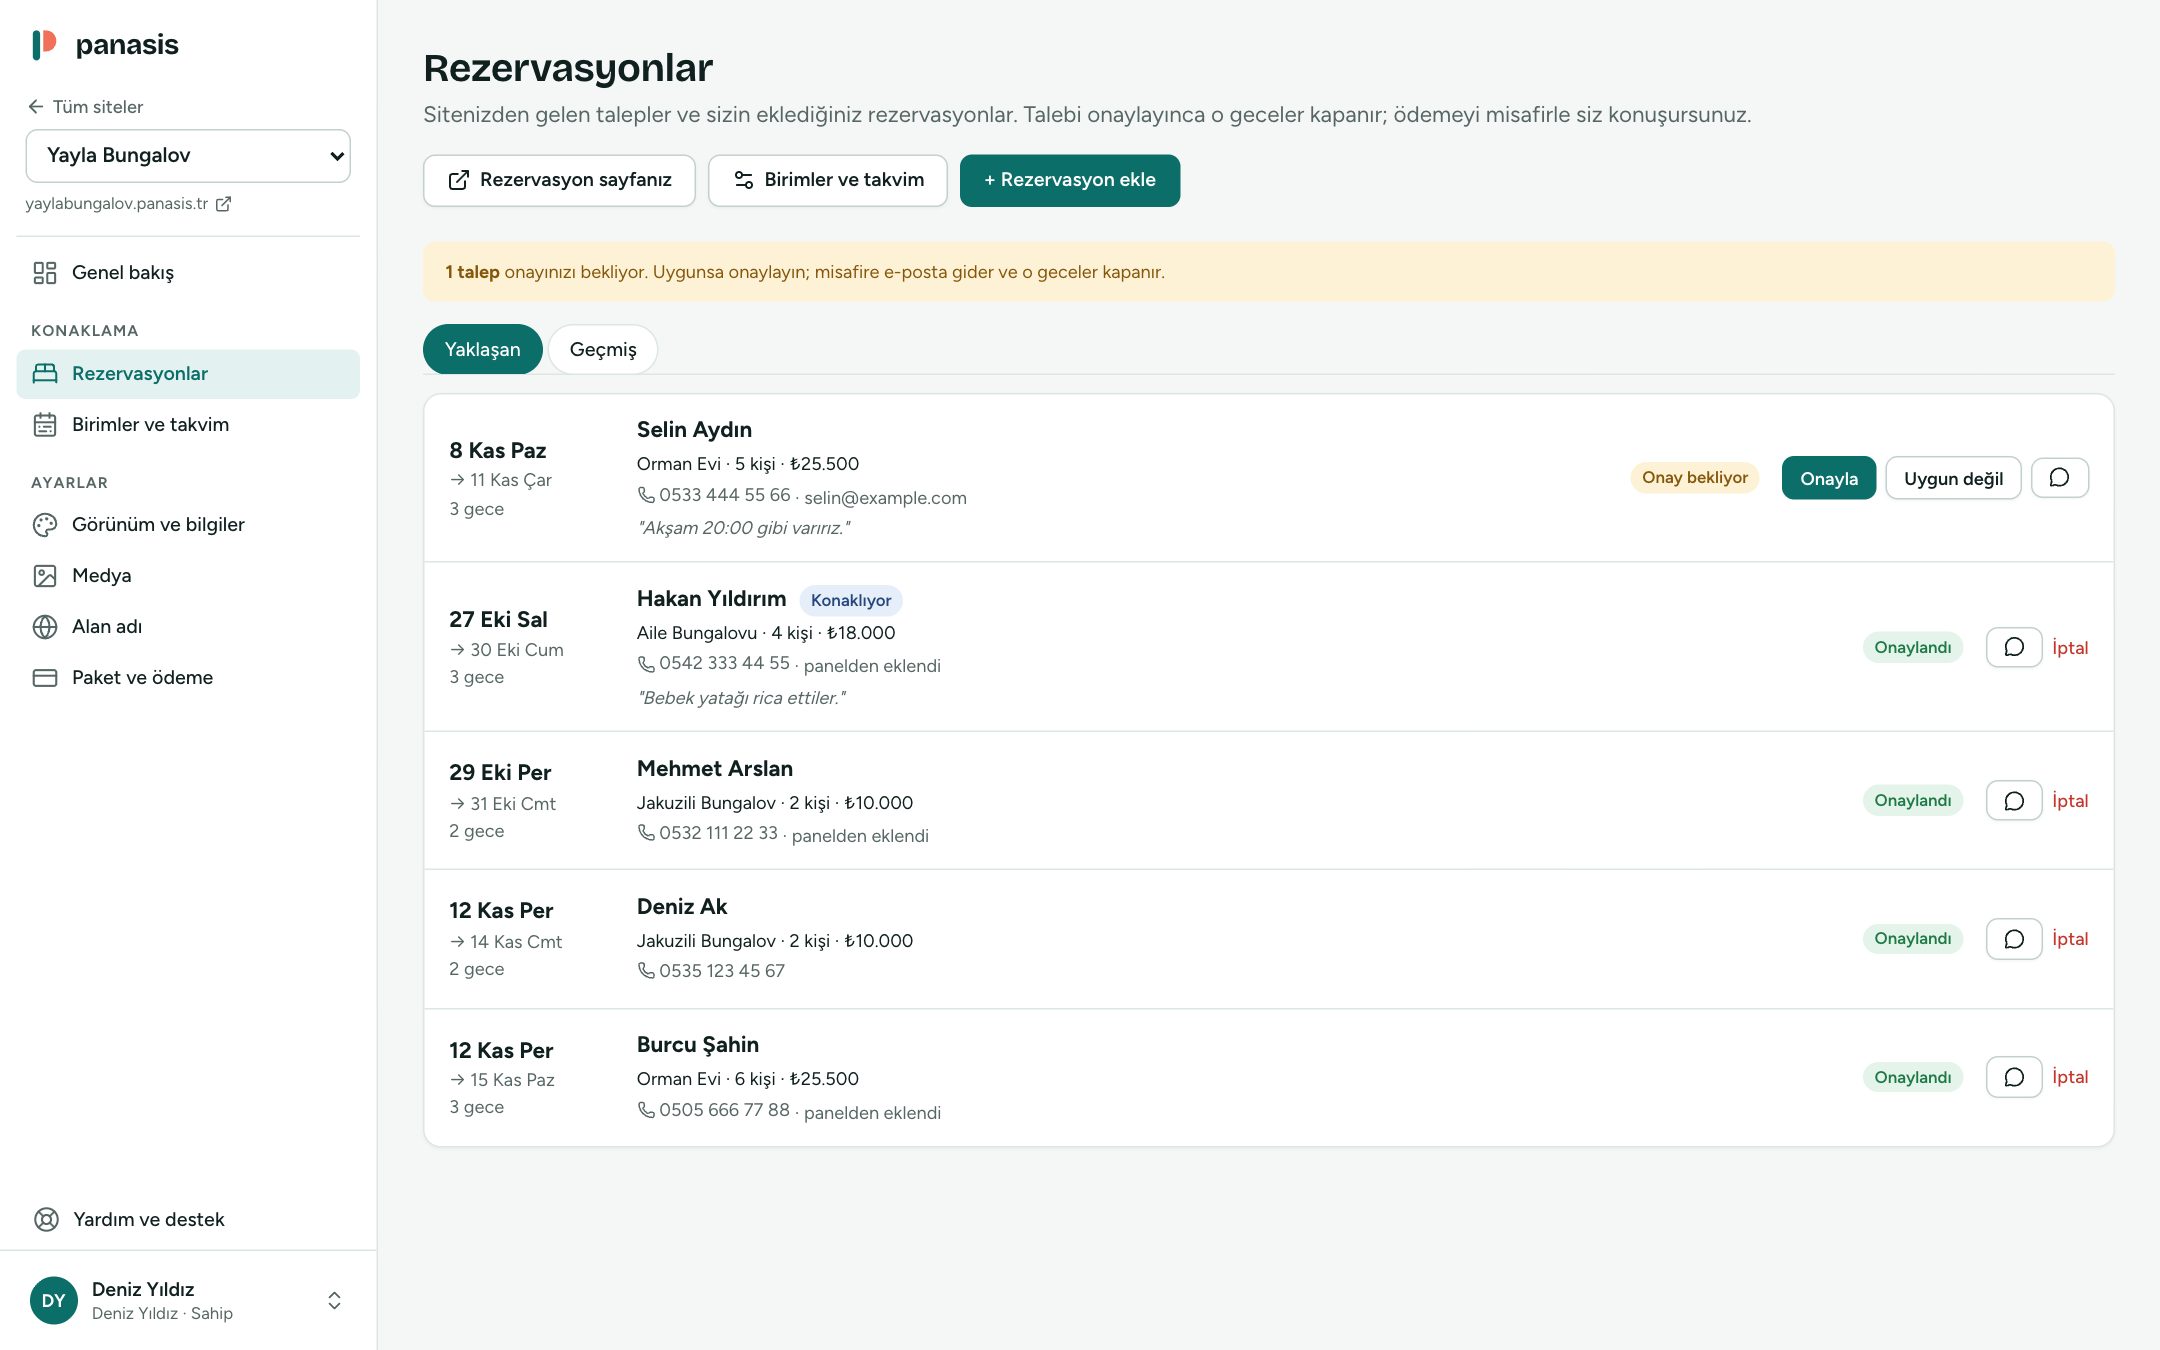
Task: Click the calendar icon for Birimler ve takvim
Action: coord(45,424)
